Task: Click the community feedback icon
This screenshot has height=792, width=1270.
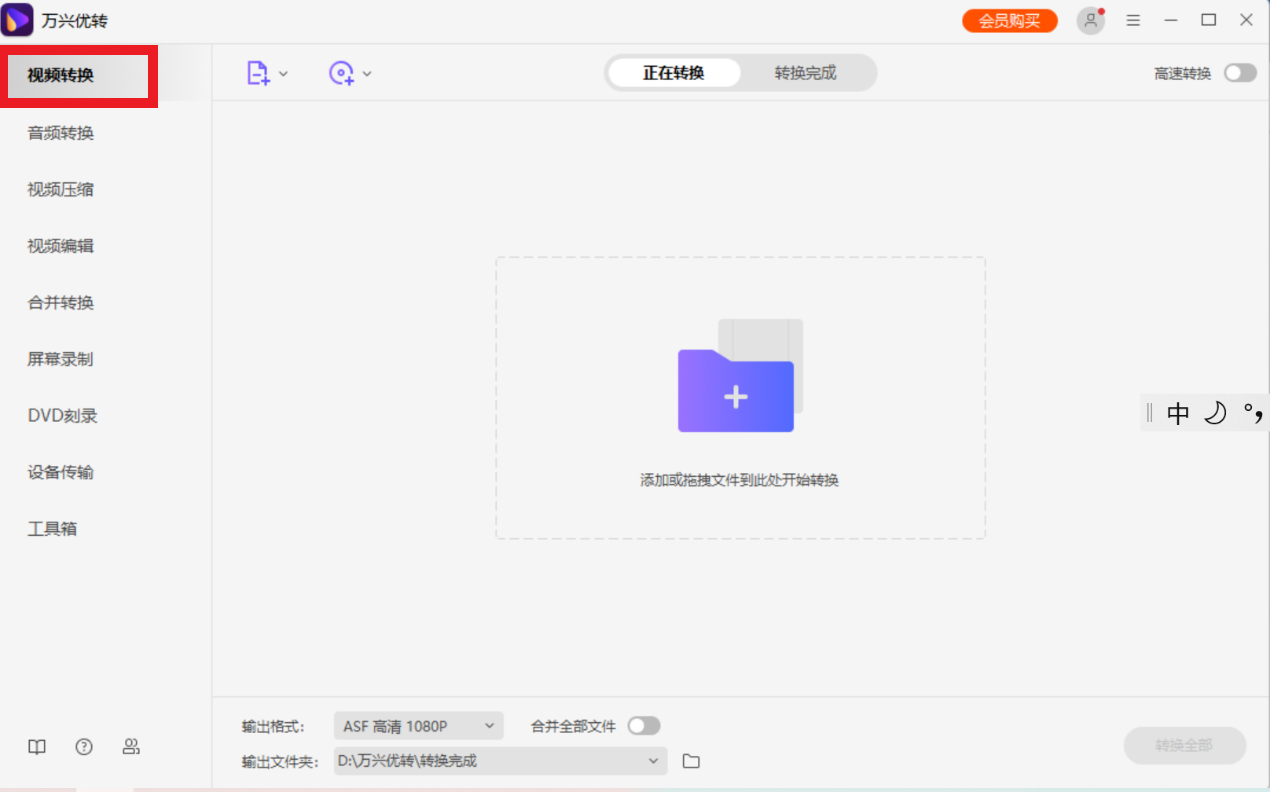Action: (131, 746)
